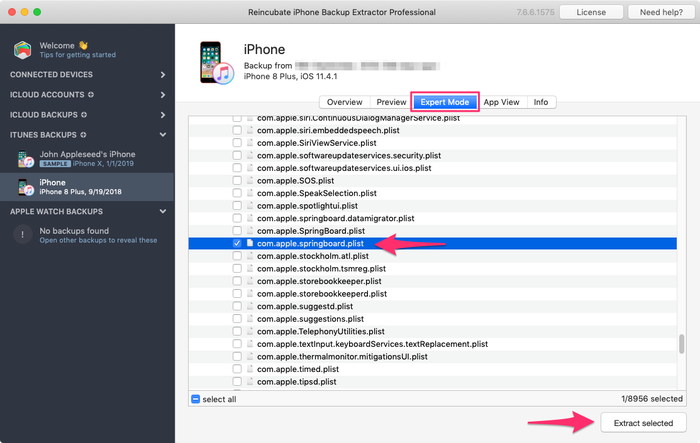This screenshot has height=443, width=700.
Task: Click file icon of com.apple.spotlightui.plist
Action: (250, 206)
